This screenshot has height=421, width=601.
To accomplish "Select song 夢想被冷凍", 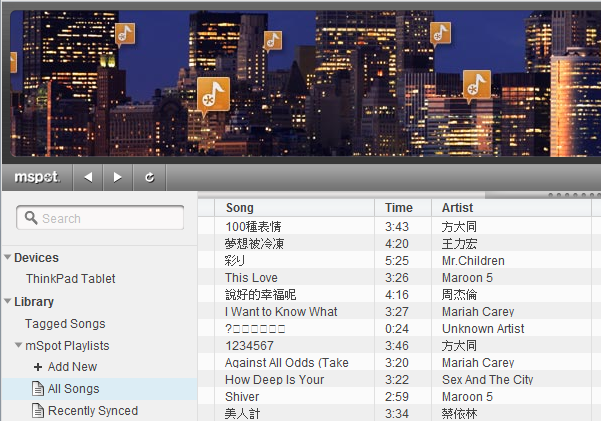I will [254, 243].
